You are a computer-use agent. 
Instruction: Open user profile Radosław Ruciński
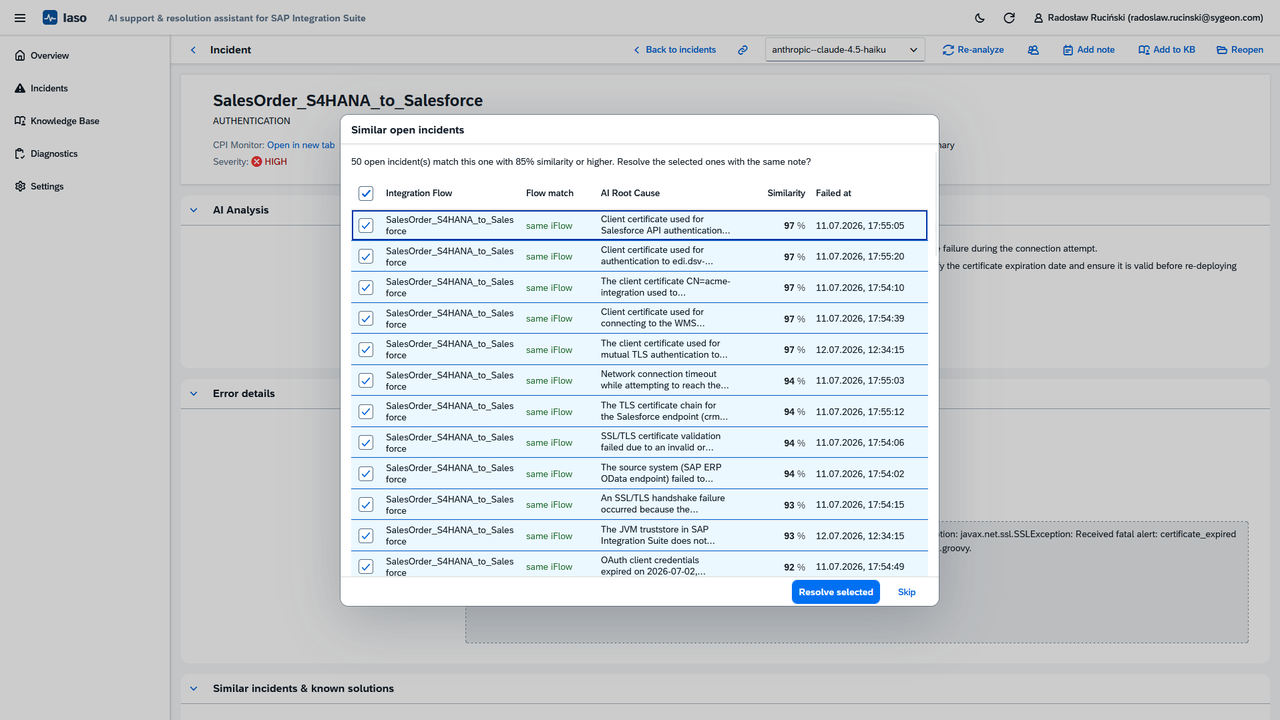1148,18
